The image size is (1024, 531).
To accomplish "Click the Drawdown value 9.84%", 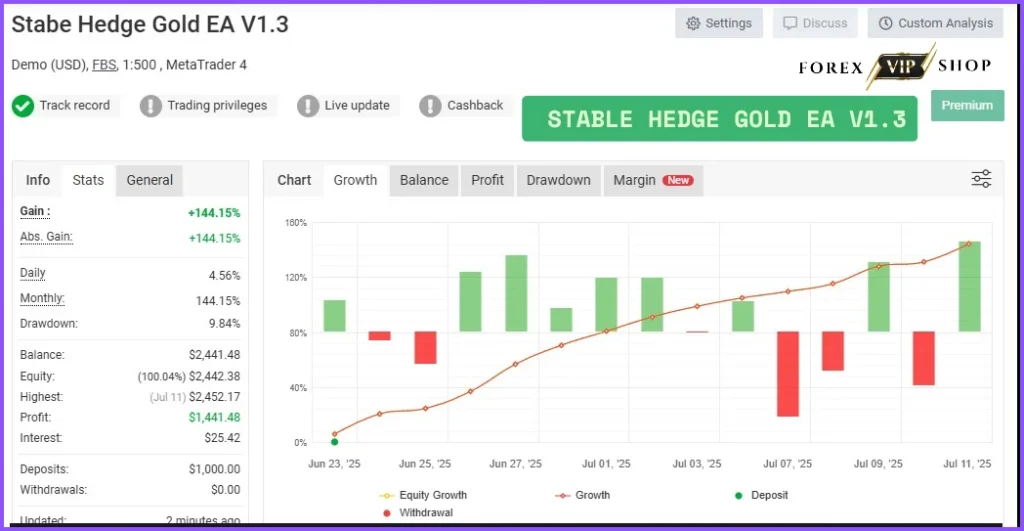I will [225, 323].
